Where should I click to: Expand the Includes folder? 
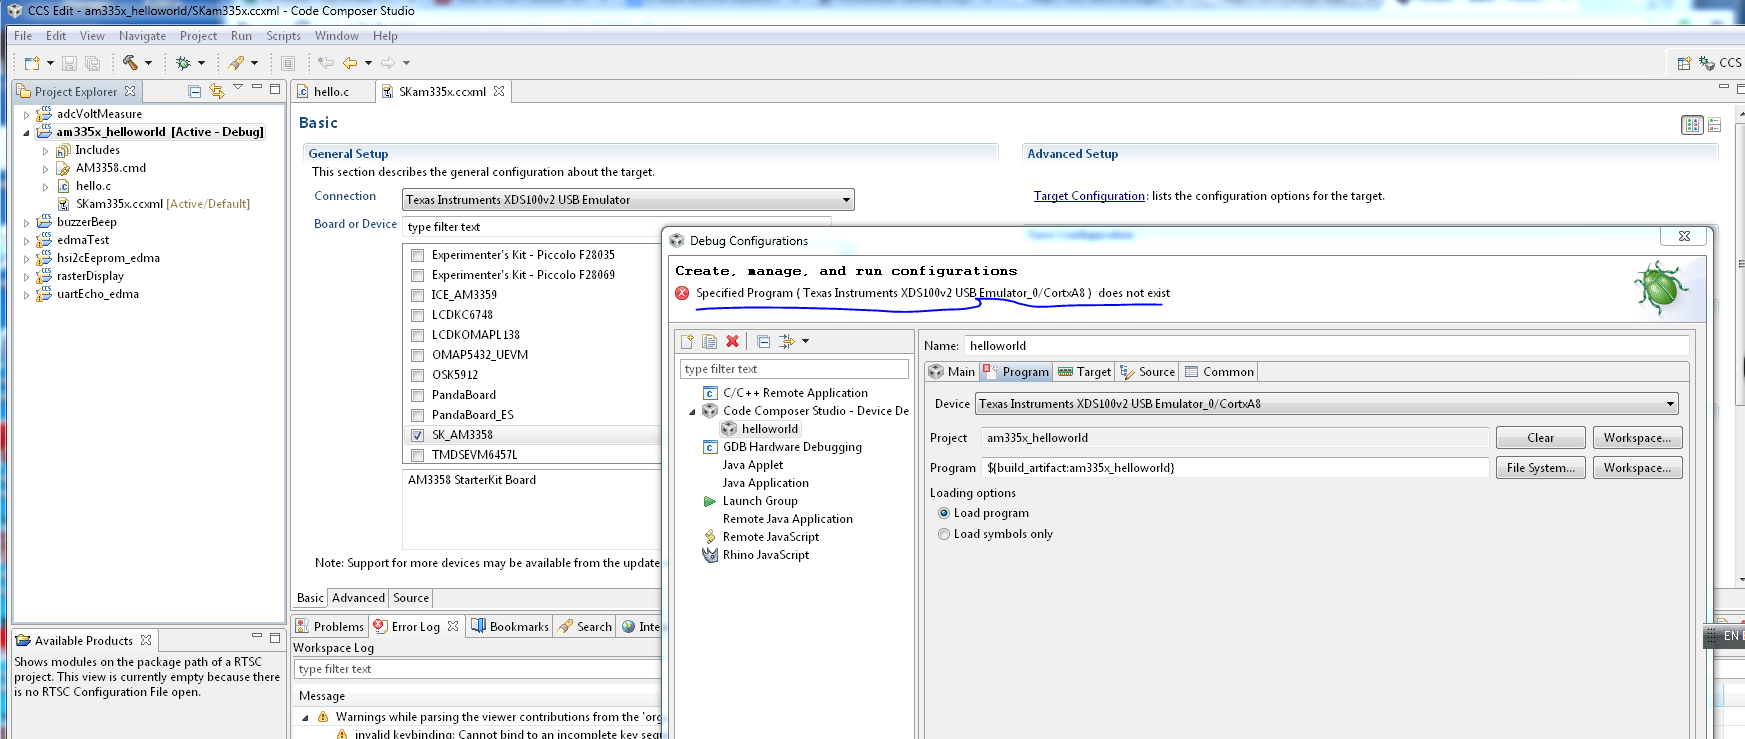45,150
